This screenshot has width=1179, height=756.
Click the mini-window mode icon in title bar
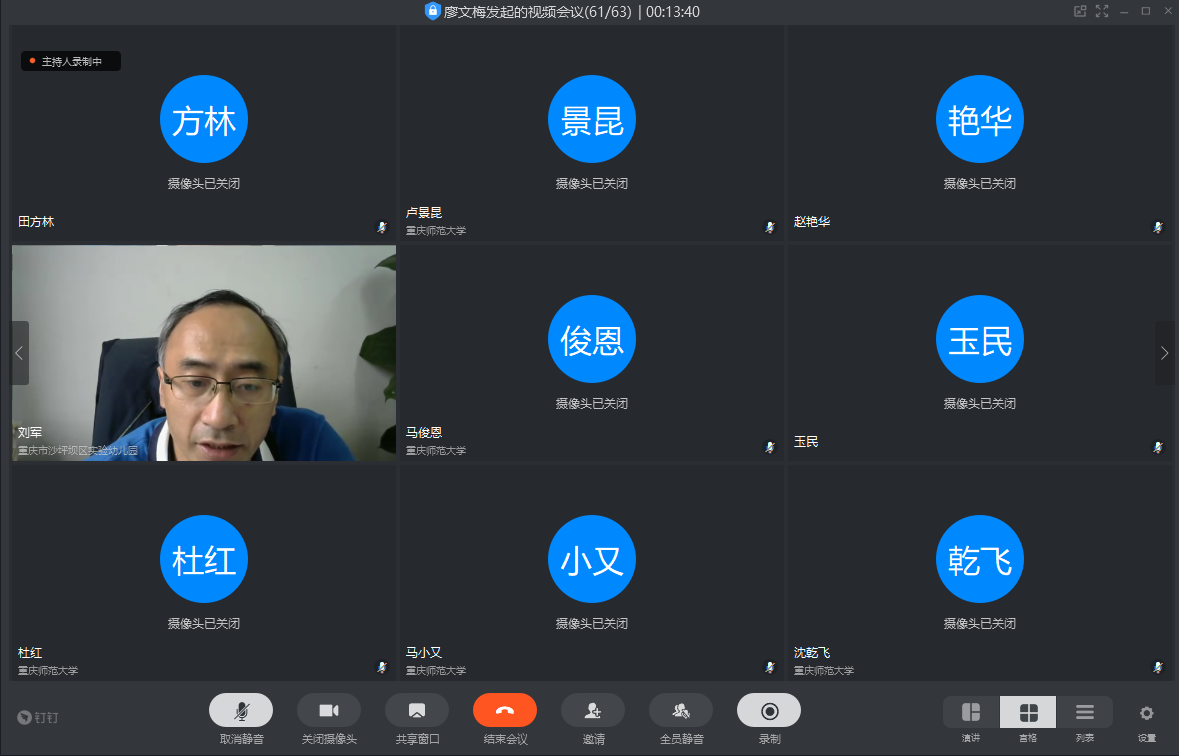pos(1080,11)
